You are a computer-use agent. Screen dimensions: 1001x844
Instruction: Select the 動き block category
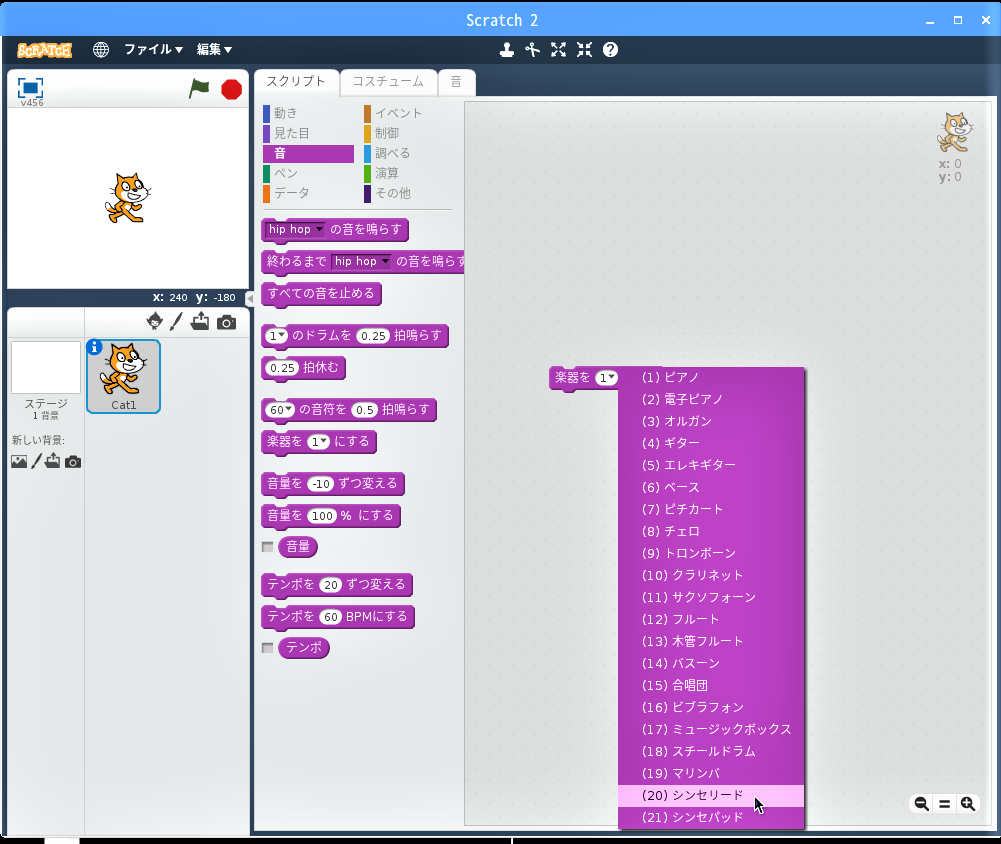point(286,113)
